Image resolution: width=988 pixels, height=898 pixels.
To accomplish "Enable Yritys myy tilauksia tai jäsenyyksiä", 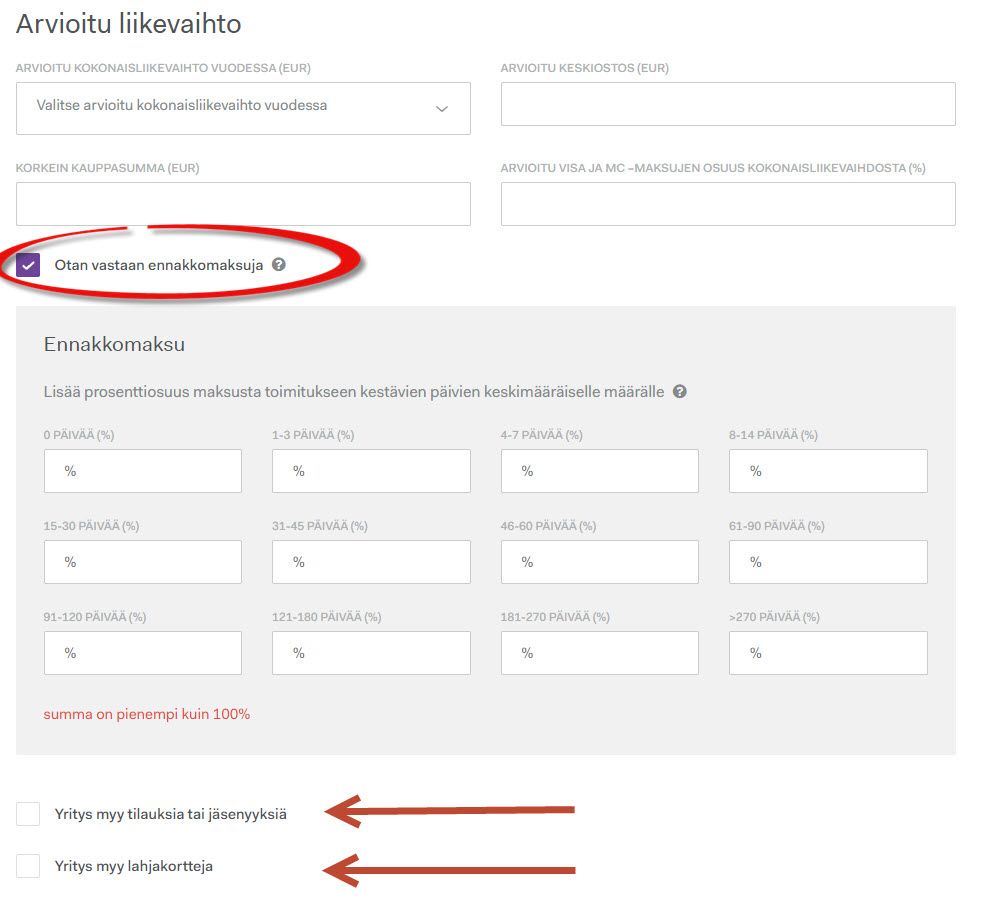I will (28, 814).
